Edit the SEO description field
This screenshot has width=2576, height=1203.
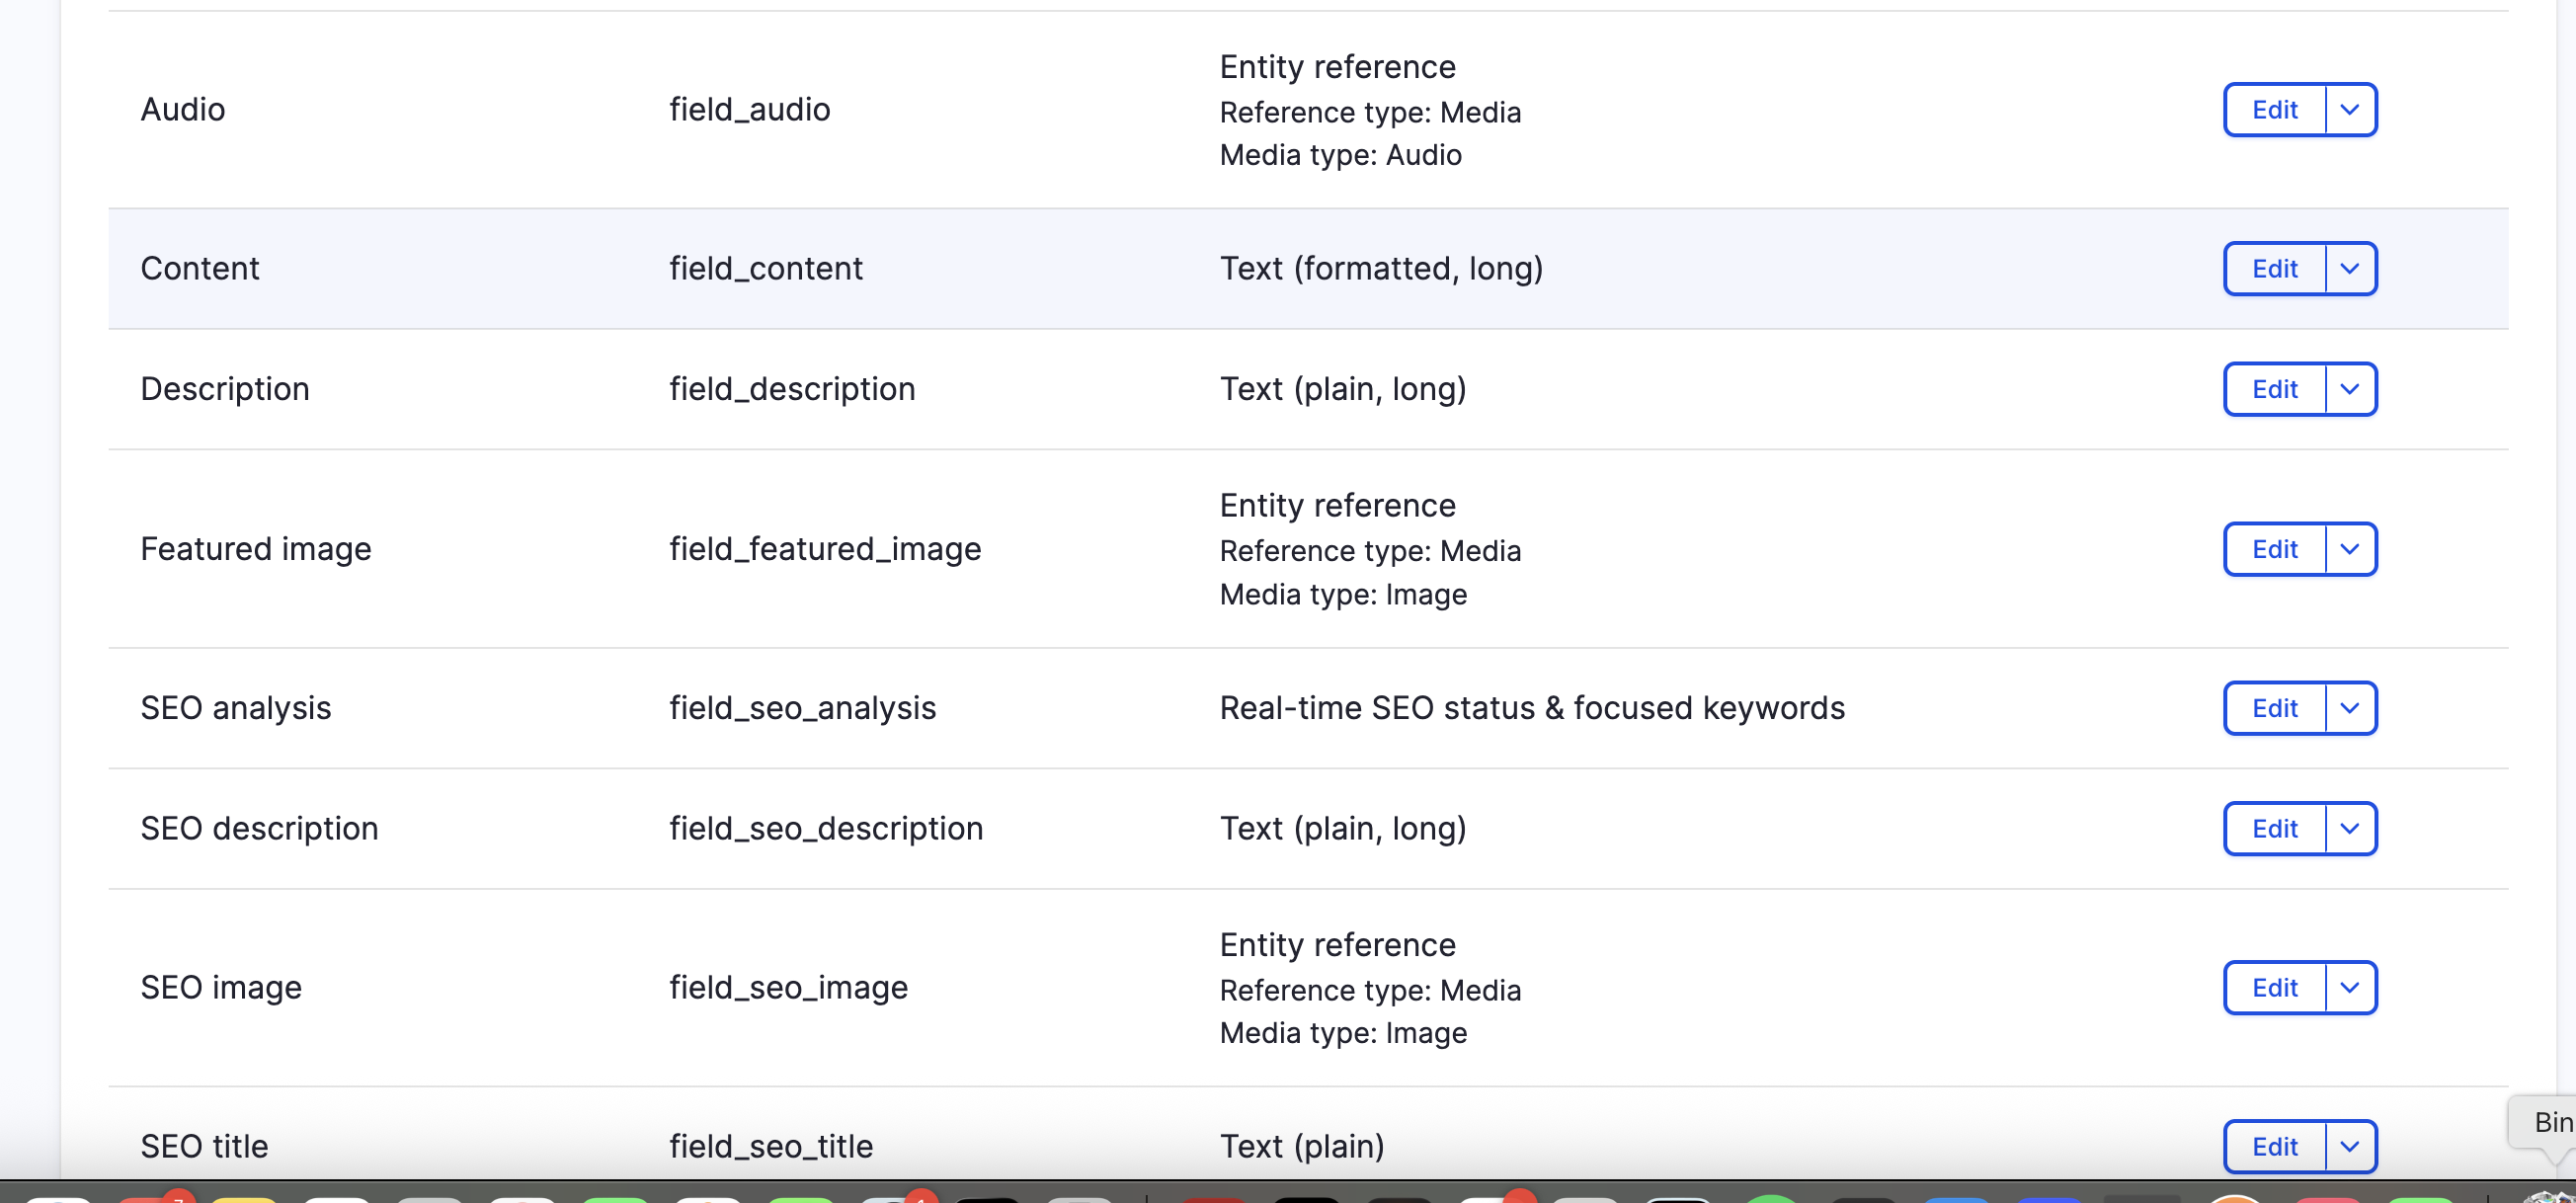[2275, 828]
